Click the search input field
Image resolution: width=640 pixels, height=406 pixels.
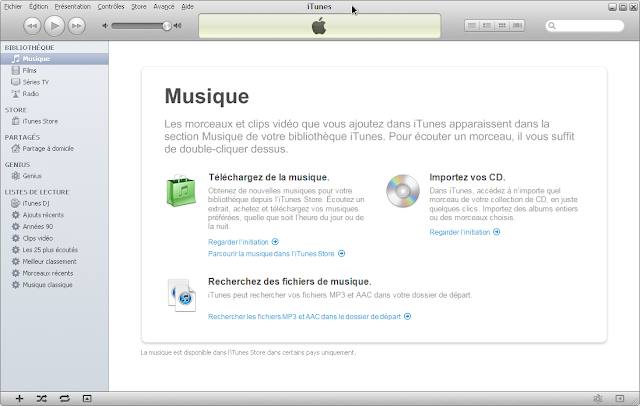point(584,26)
